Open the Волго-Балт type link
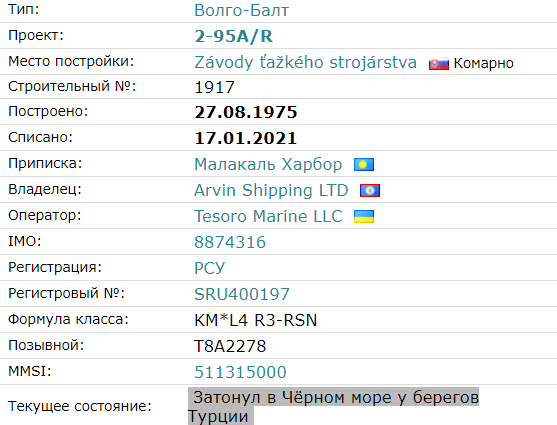 [x=242, y=10]
